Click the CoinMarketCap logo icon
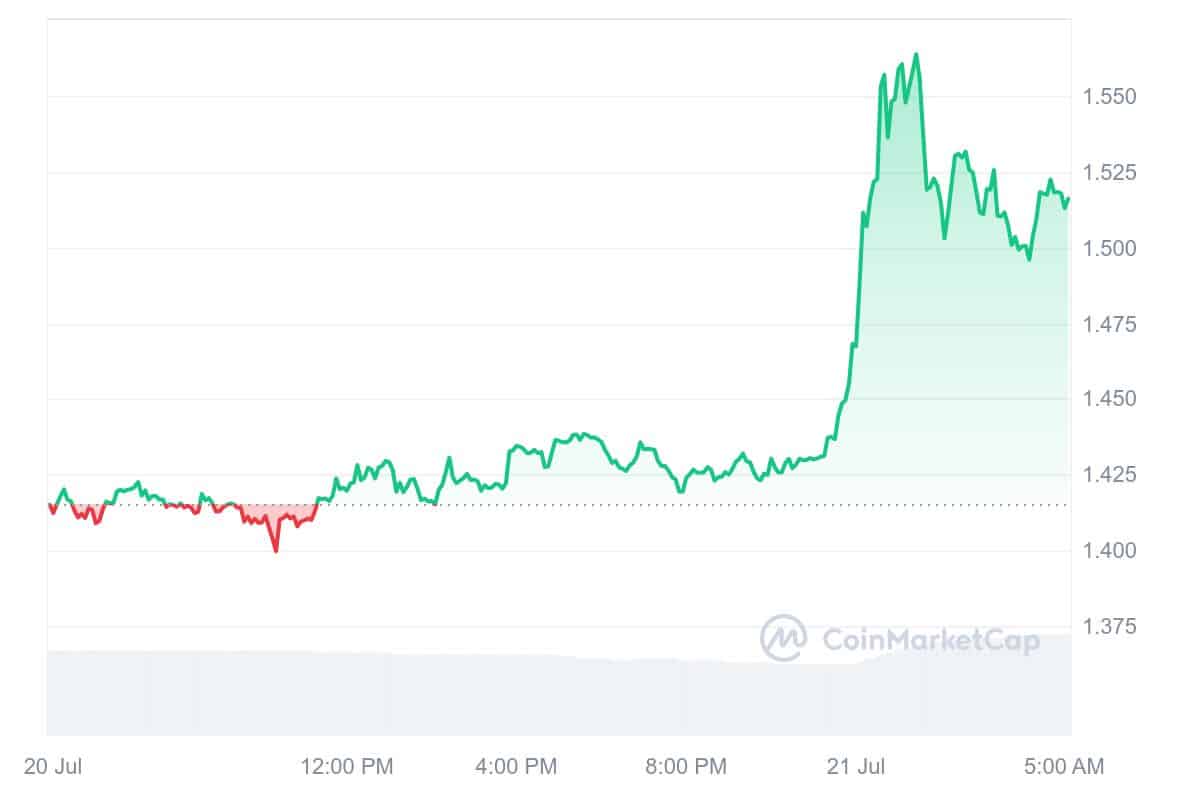Image resolution: width=1200 pixels, height=800 pixels. (784, 638)
